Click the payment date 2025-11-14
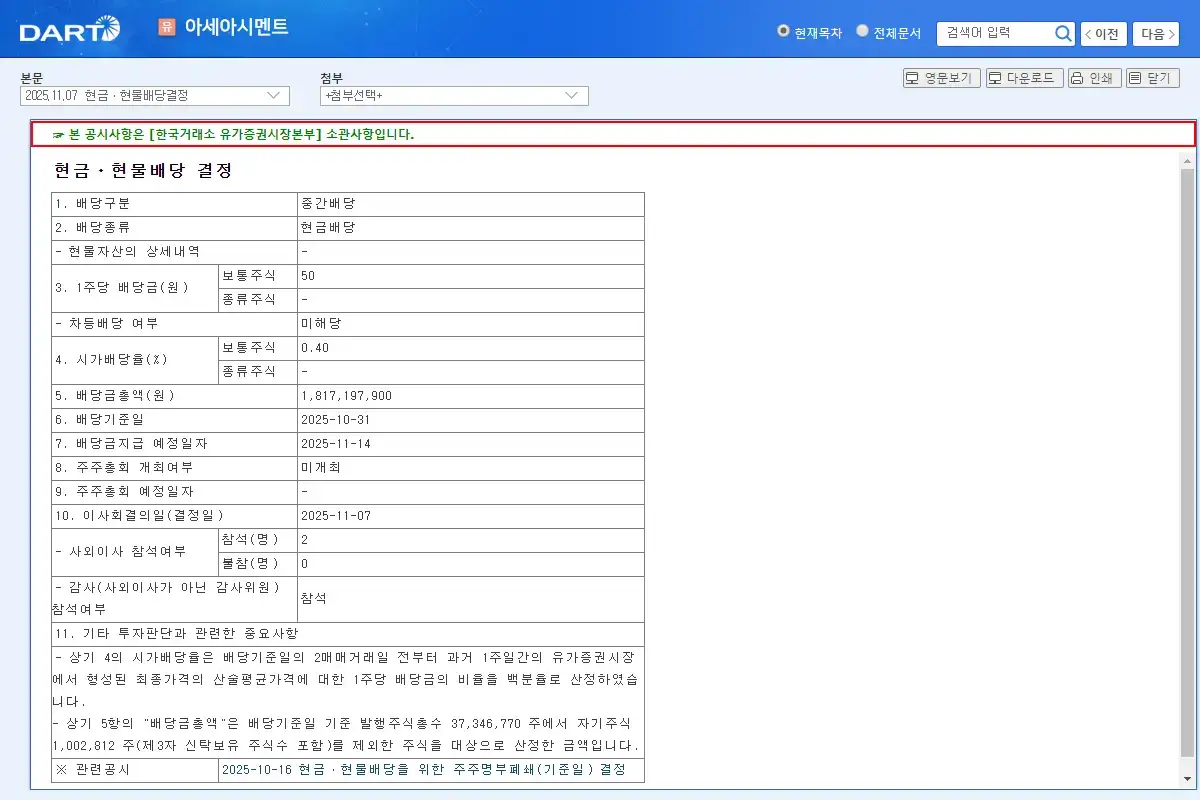The width and height of the screenshot is (1200, 800). (336, 444)
